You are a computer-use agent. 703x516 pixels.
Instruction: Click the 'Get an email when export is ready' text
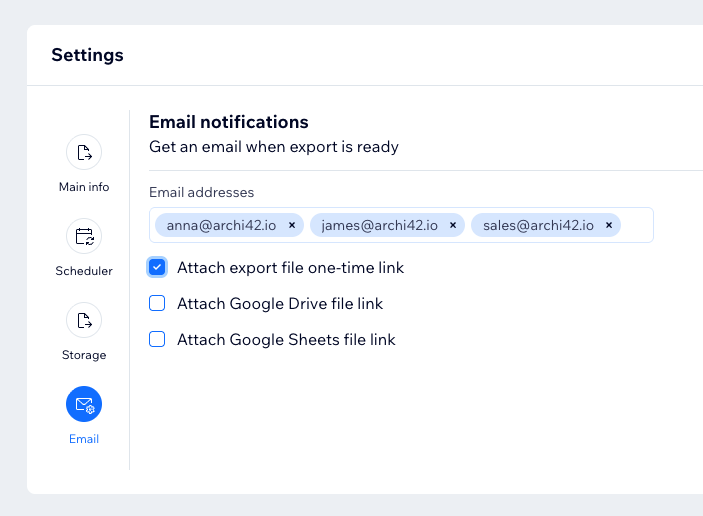tap(274, 147)
